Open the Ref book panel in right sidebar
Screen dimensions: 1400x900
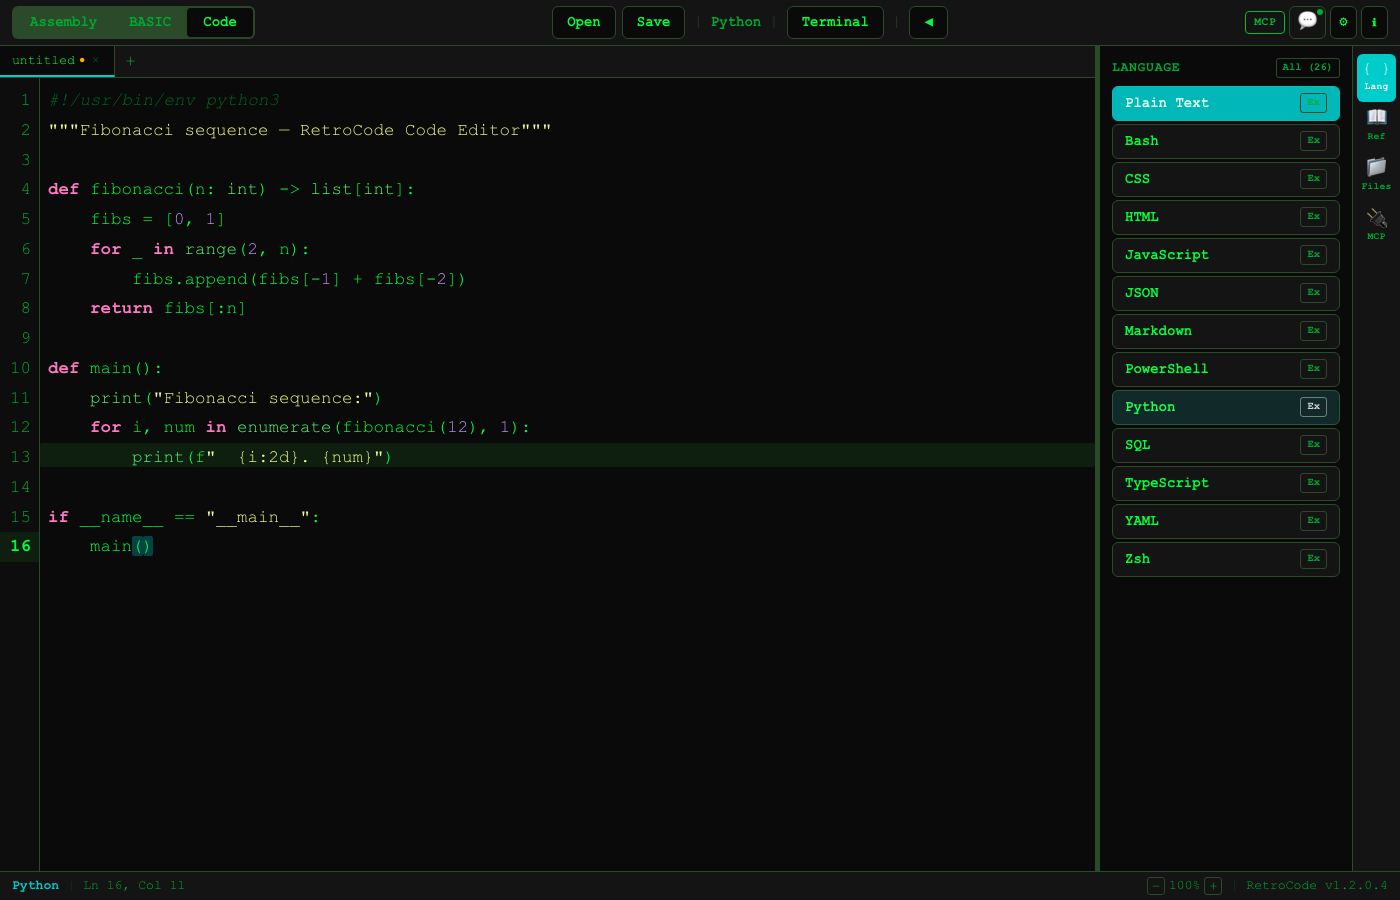(x=1376, y=122)
